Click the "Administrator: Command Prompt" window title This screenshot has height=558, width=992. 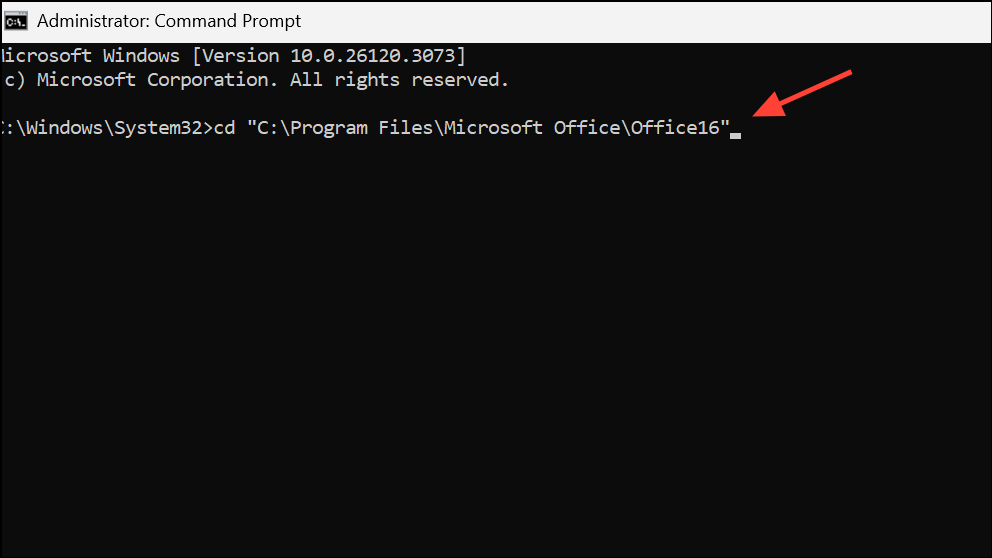click(169, 21)
